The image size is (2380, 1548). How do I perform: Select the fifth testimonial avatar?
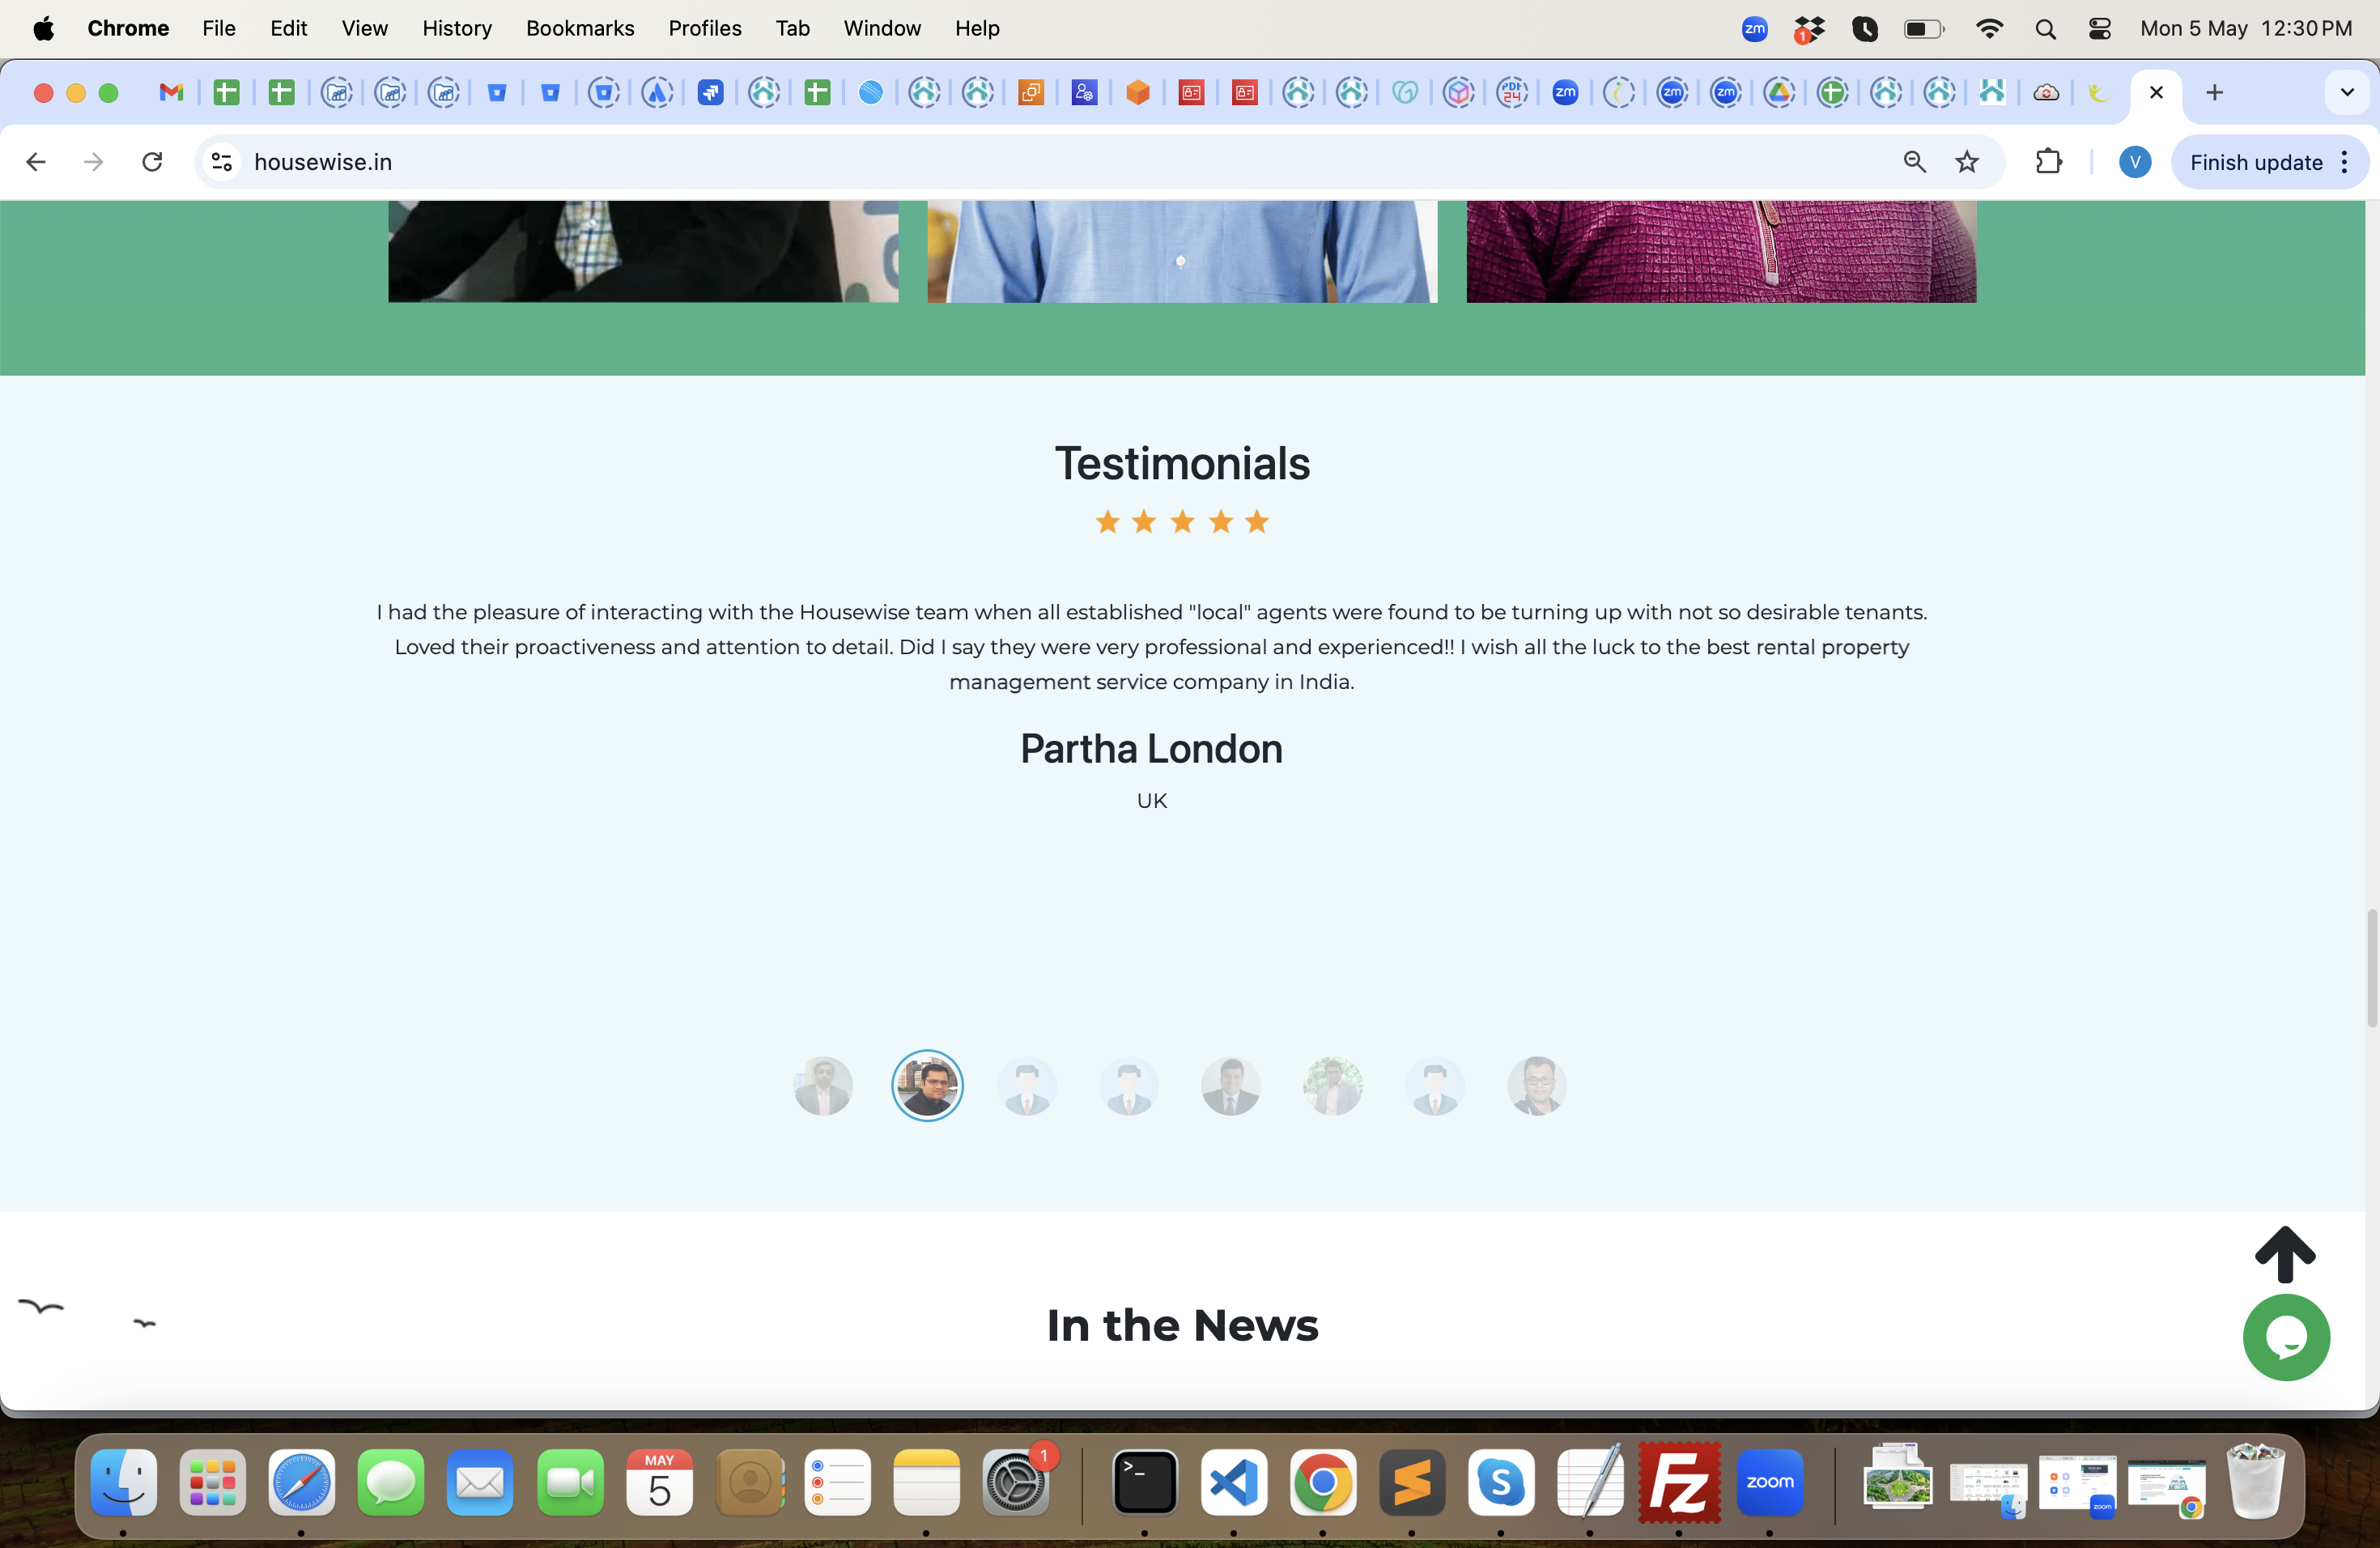pyautogui.click(x=1231, y=1086)
